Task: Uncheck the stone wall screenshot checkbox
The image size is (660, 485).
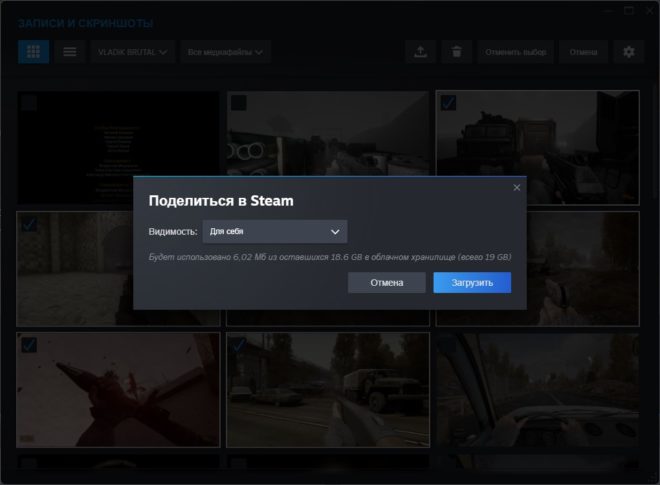Action: (x=29, y=224)
